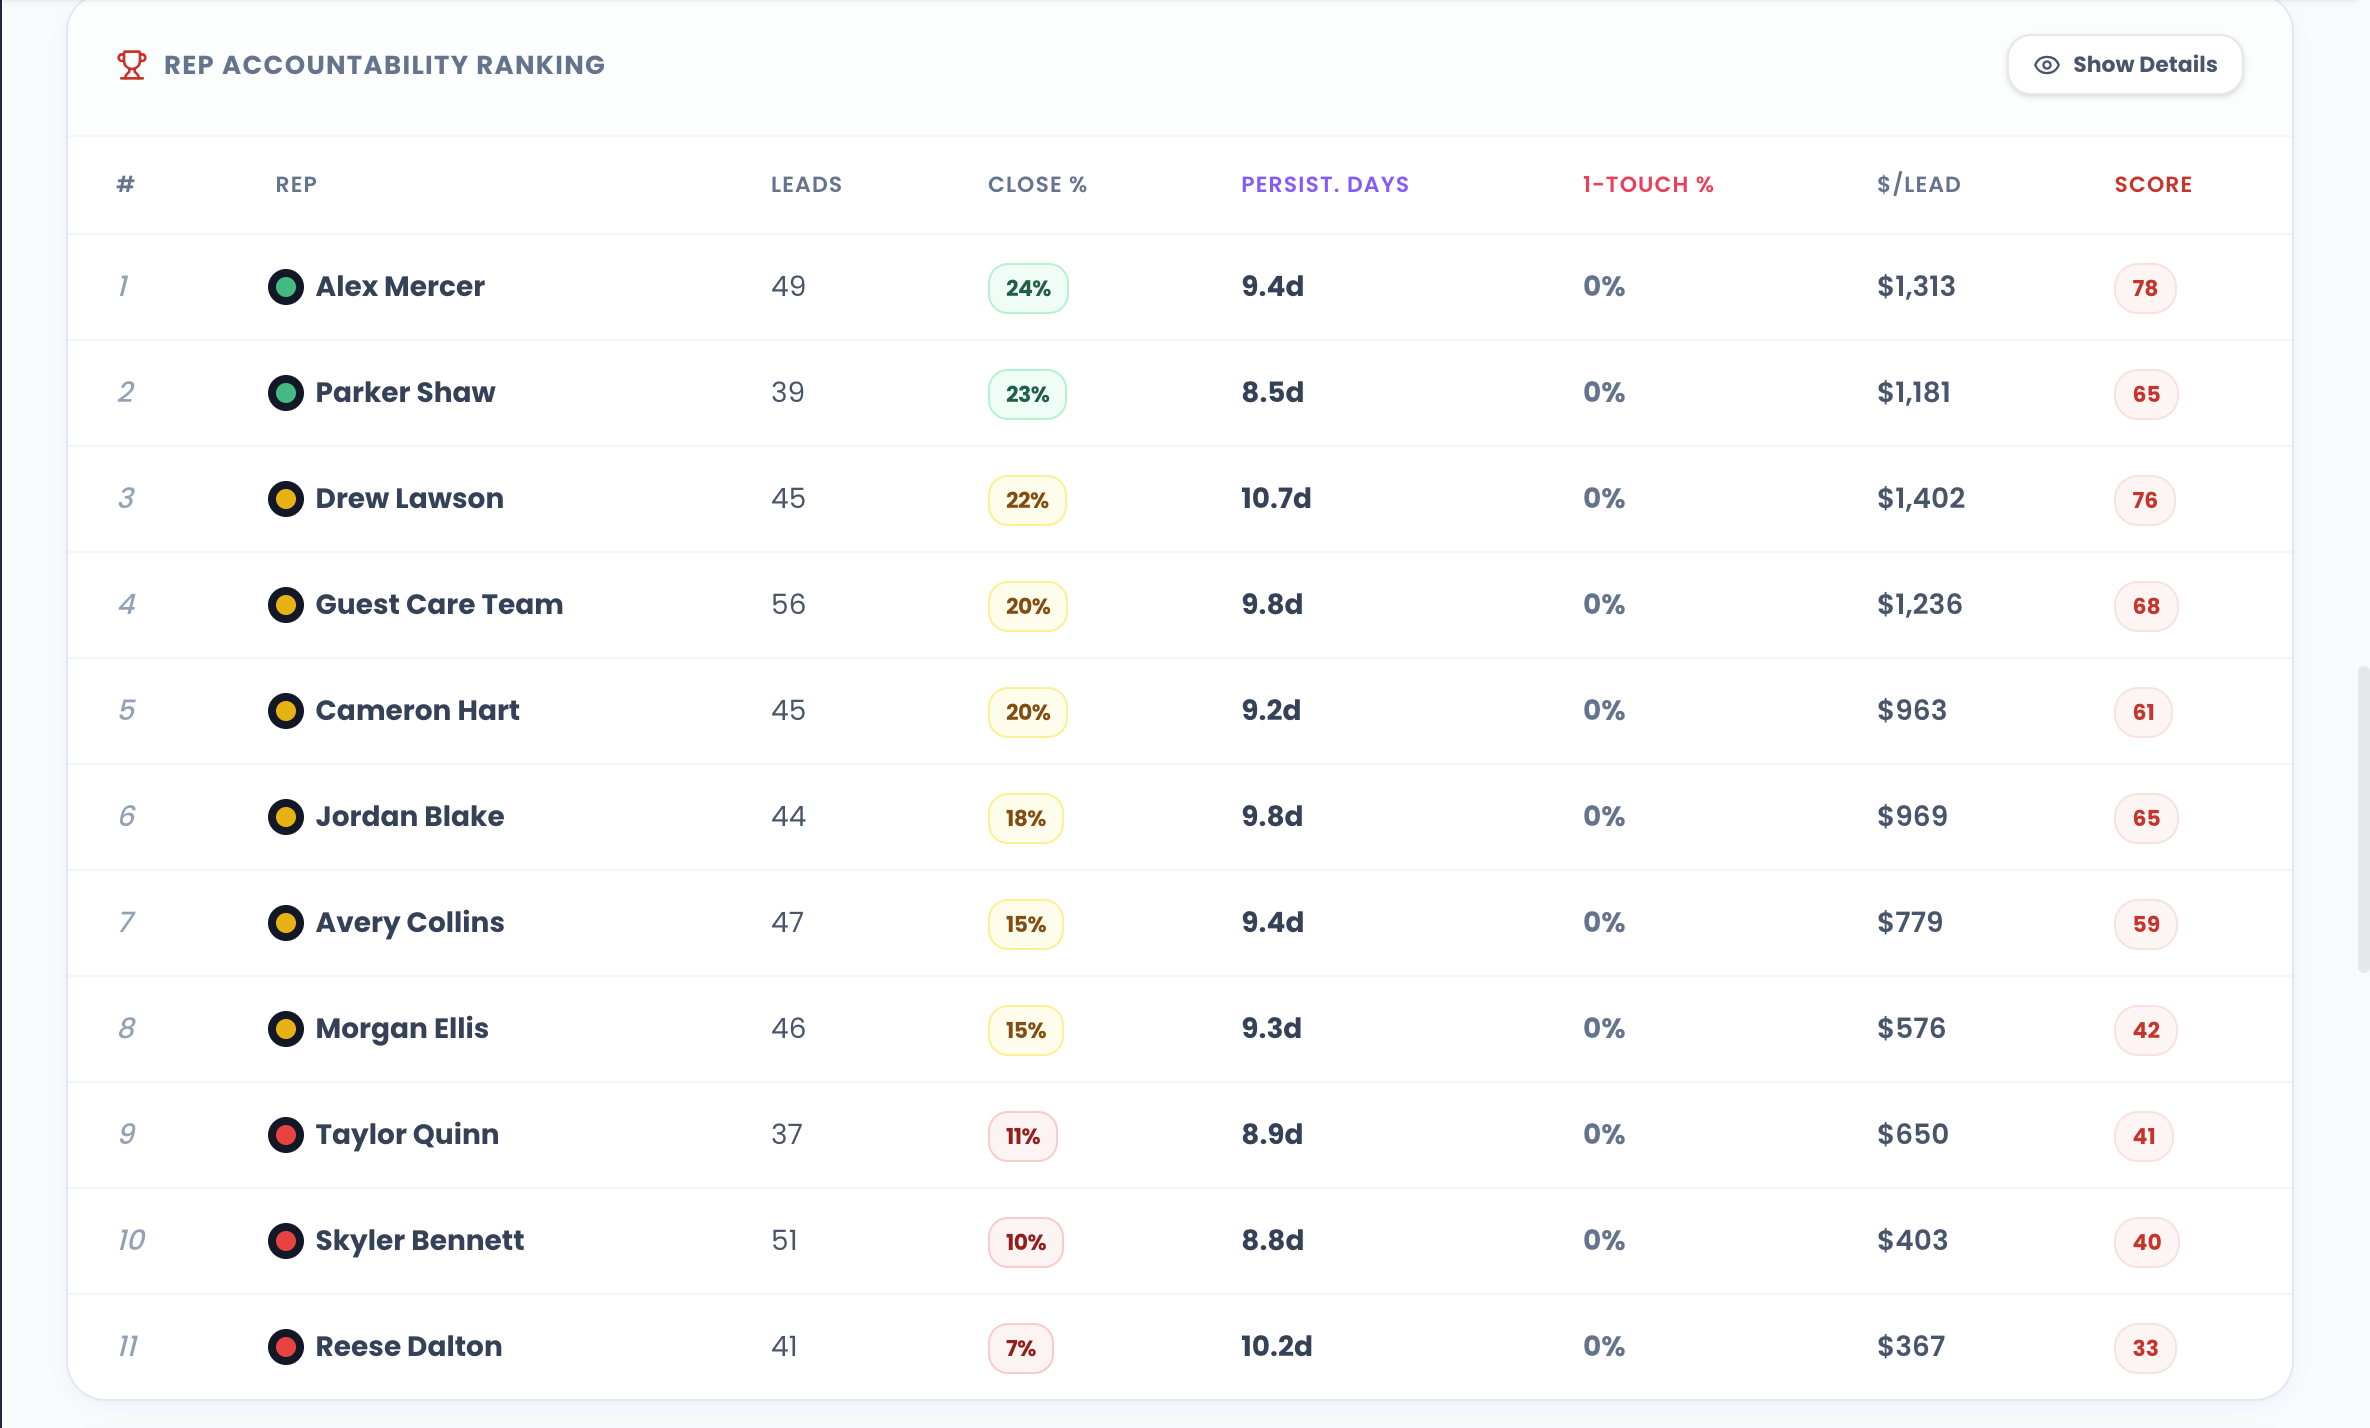The image size is (2370, 1428).
Task: Click the trophy icon beside ranking title
Action: (x=131, y=65)
